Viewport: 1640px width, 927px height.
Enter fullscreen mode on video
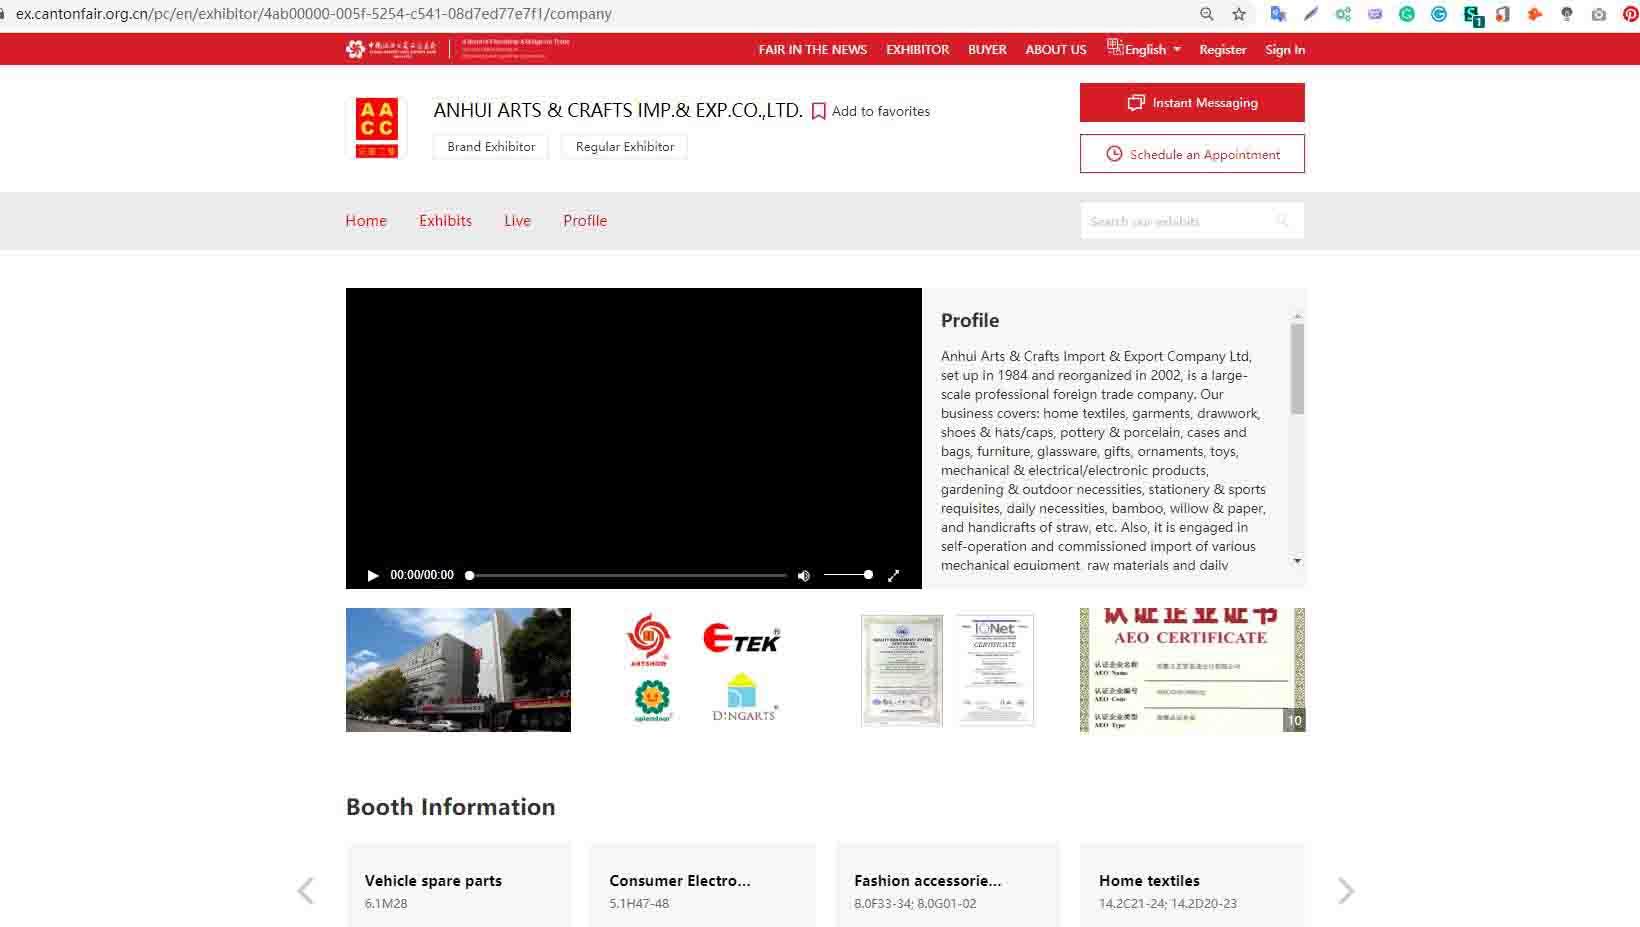tap(893, 575)
